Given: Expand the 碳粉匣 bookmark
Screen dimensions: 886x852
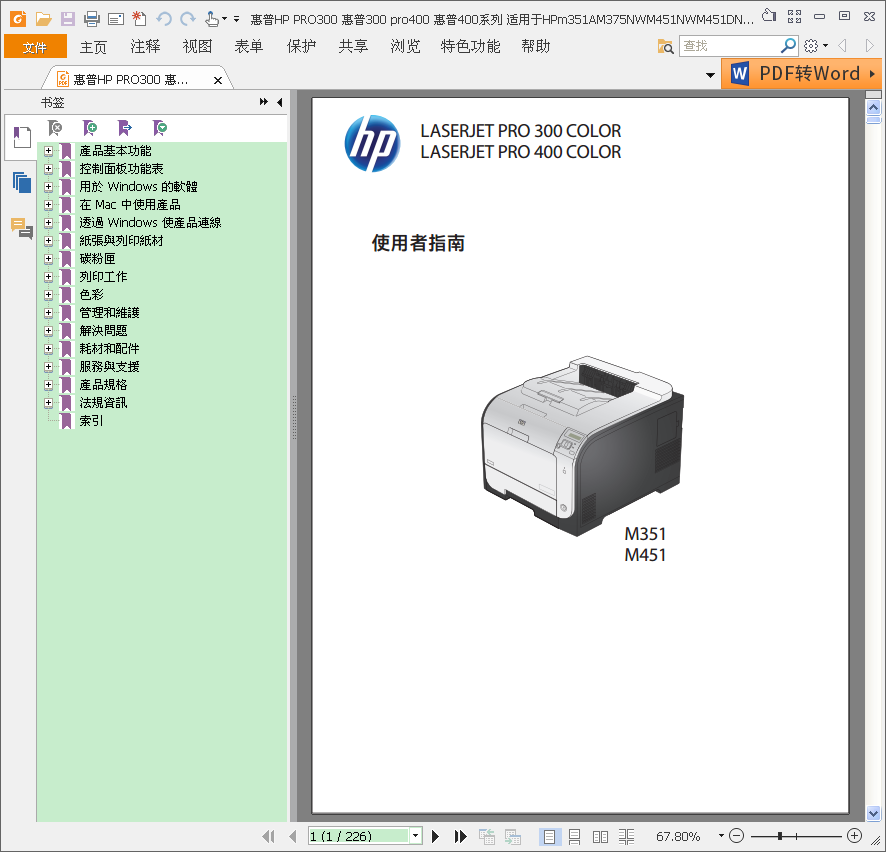Looking at the screenshot, I should (x=48, y=259).
